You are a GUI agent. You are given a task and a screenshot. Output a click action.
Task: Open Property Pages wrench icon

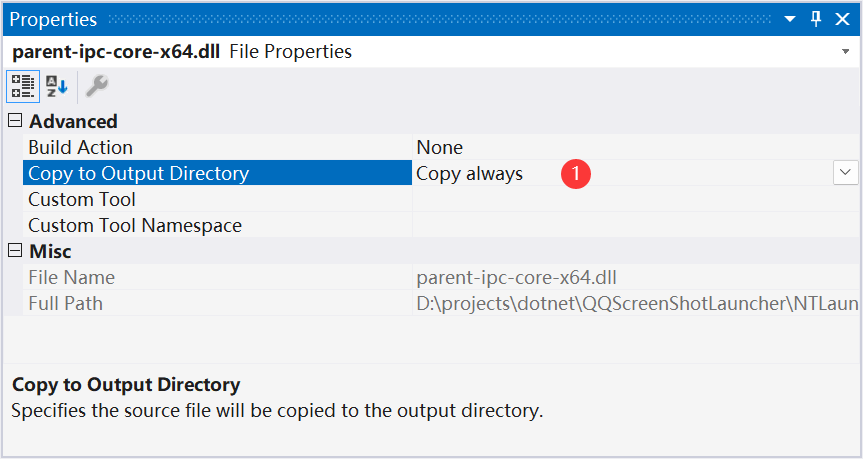97,86
